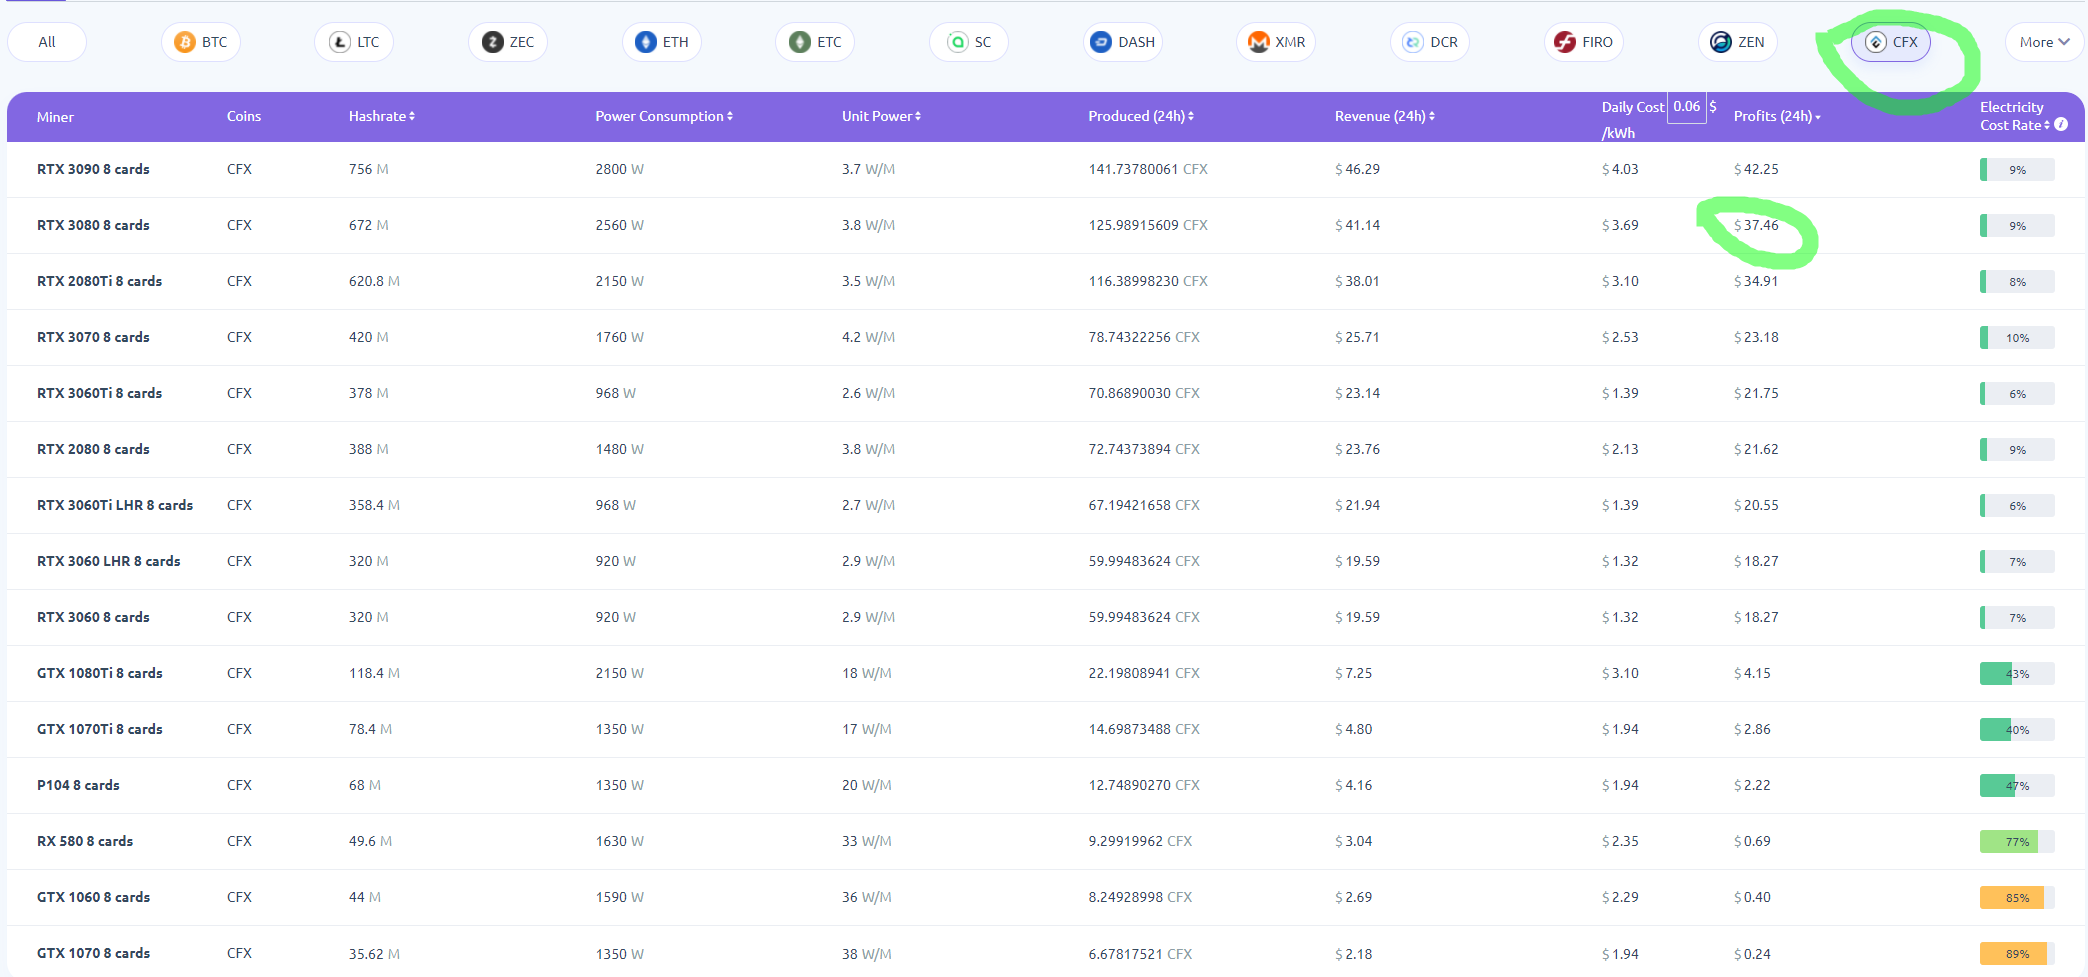
Task: Click the GTX 1070Ti 8 cards name
Action: pos(100,729)
